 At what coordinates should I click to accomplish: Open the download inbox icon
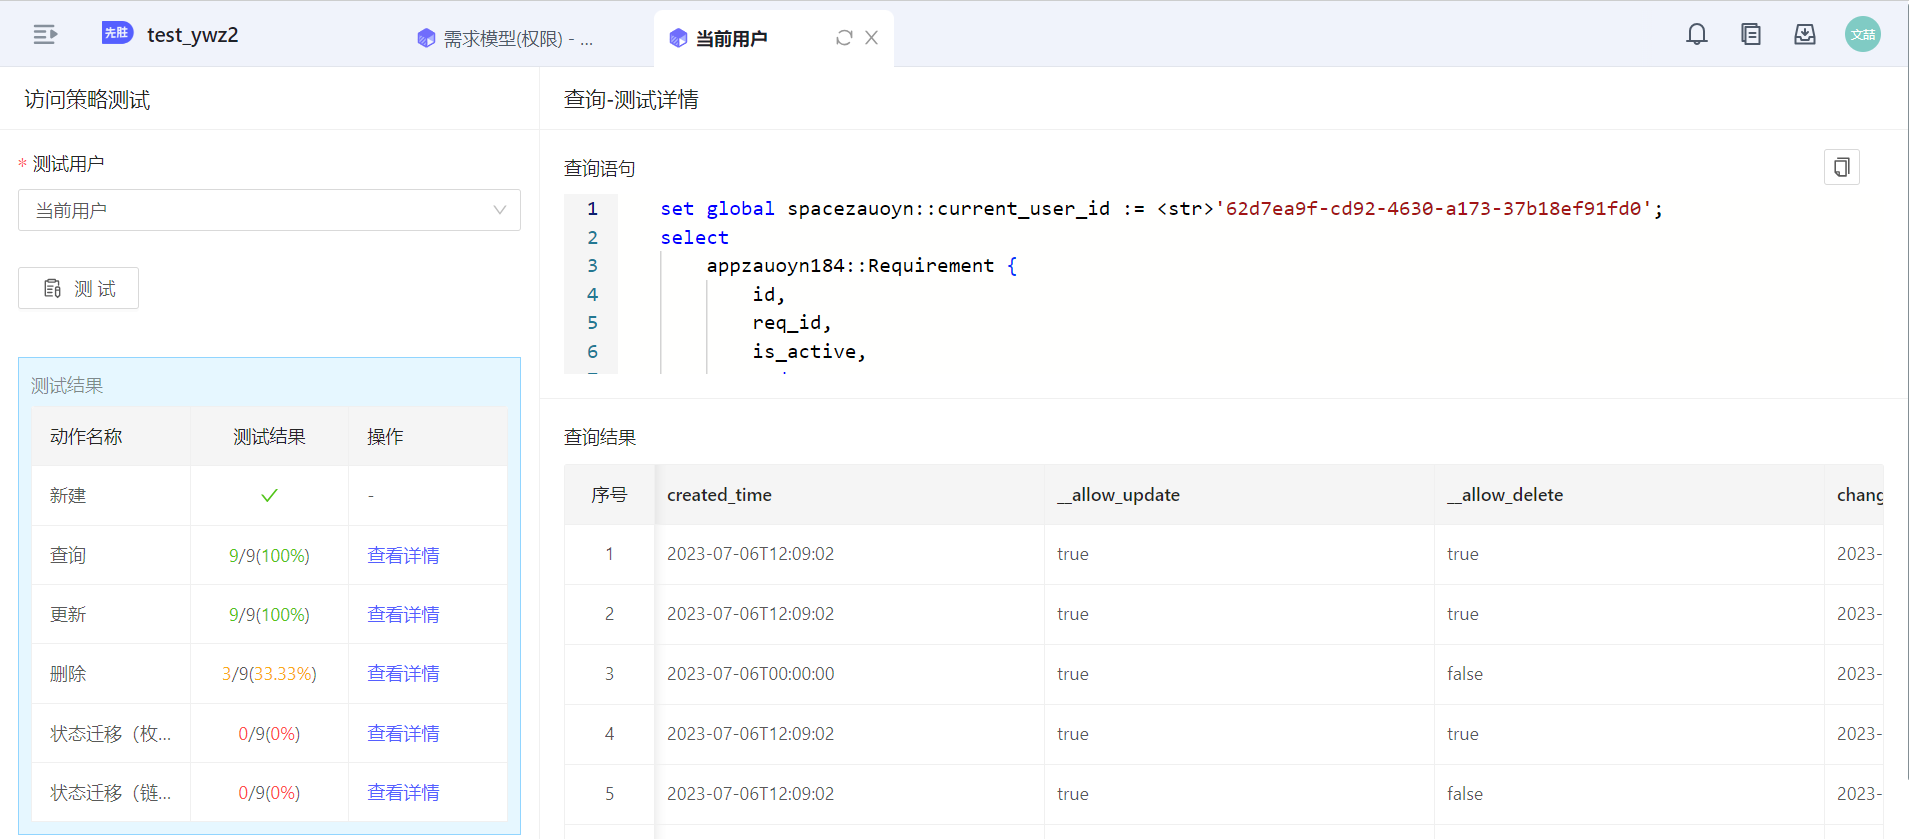[x=1804, y=34]
